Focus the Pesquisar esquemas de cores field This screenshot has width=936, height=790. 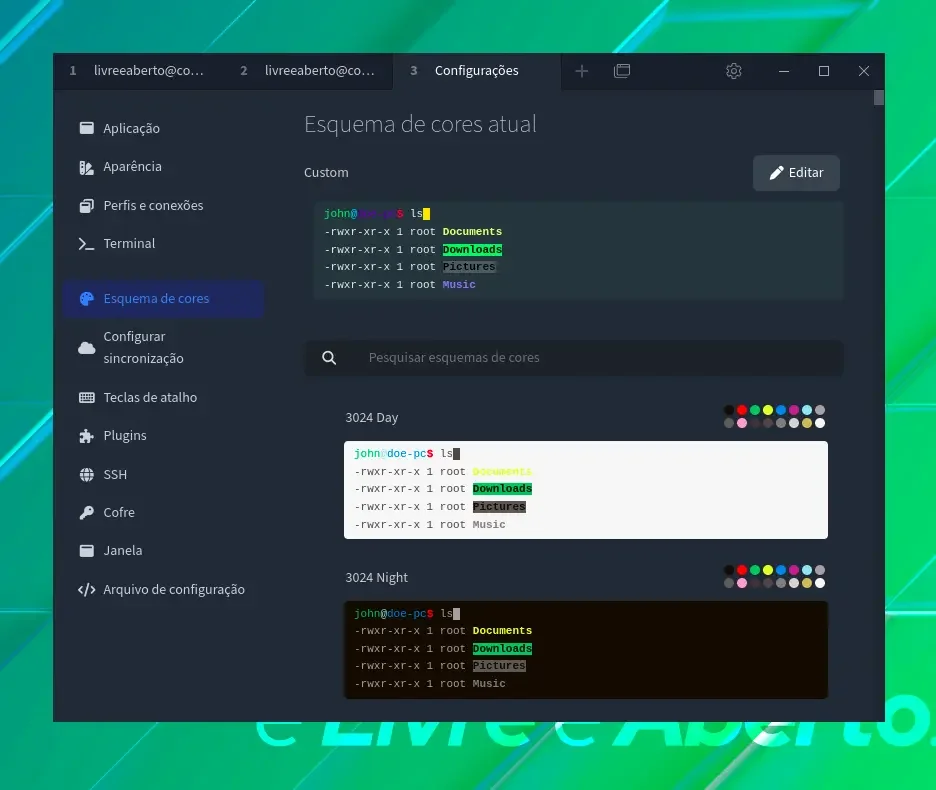[x=574, y=358]
